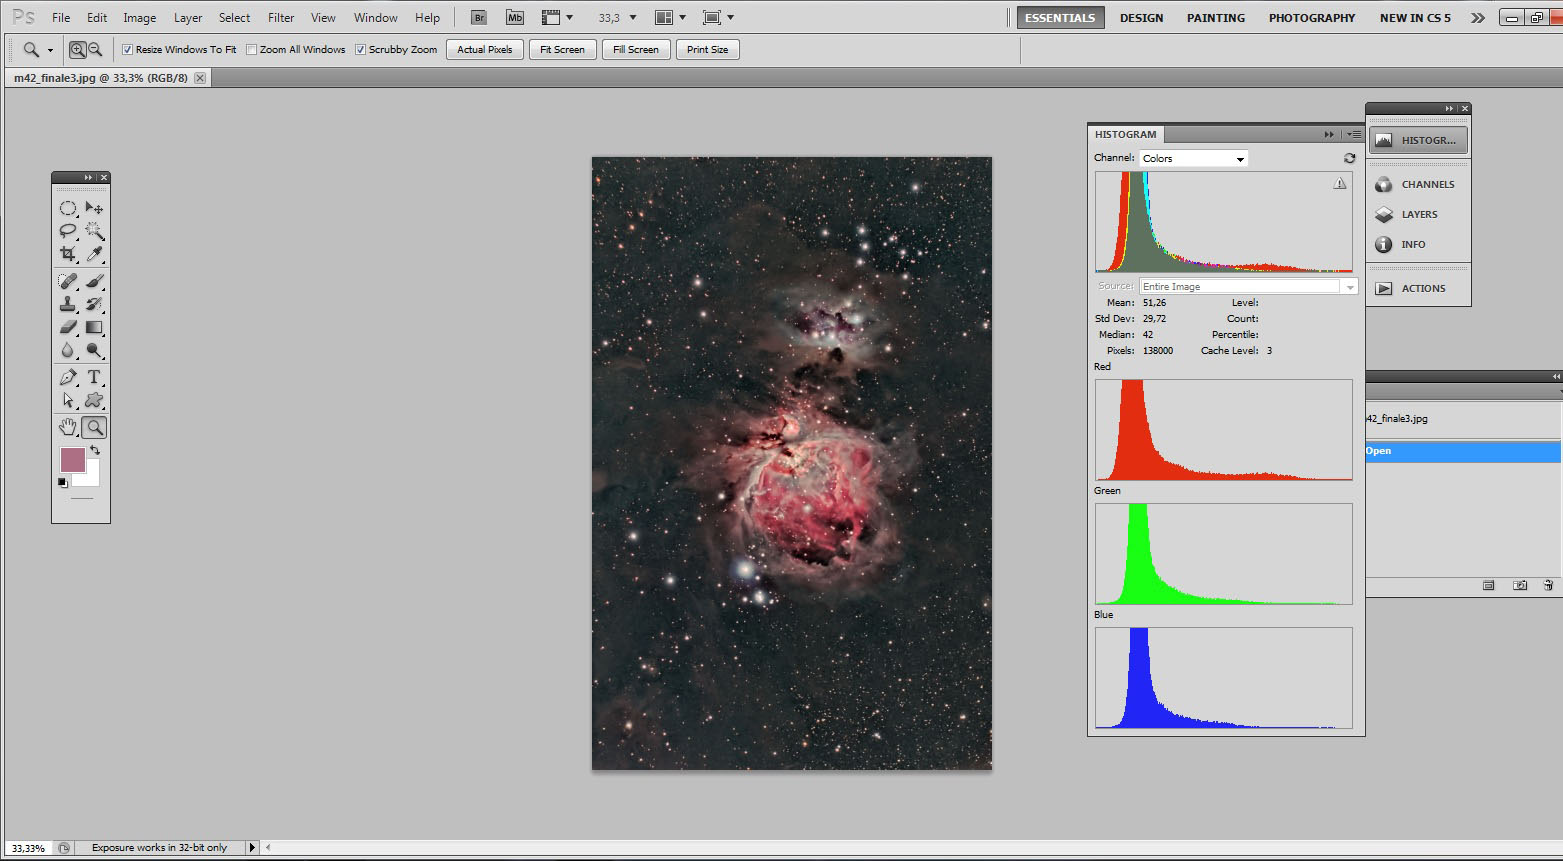
Task: Select the Move tool
Action: point(94,208)
